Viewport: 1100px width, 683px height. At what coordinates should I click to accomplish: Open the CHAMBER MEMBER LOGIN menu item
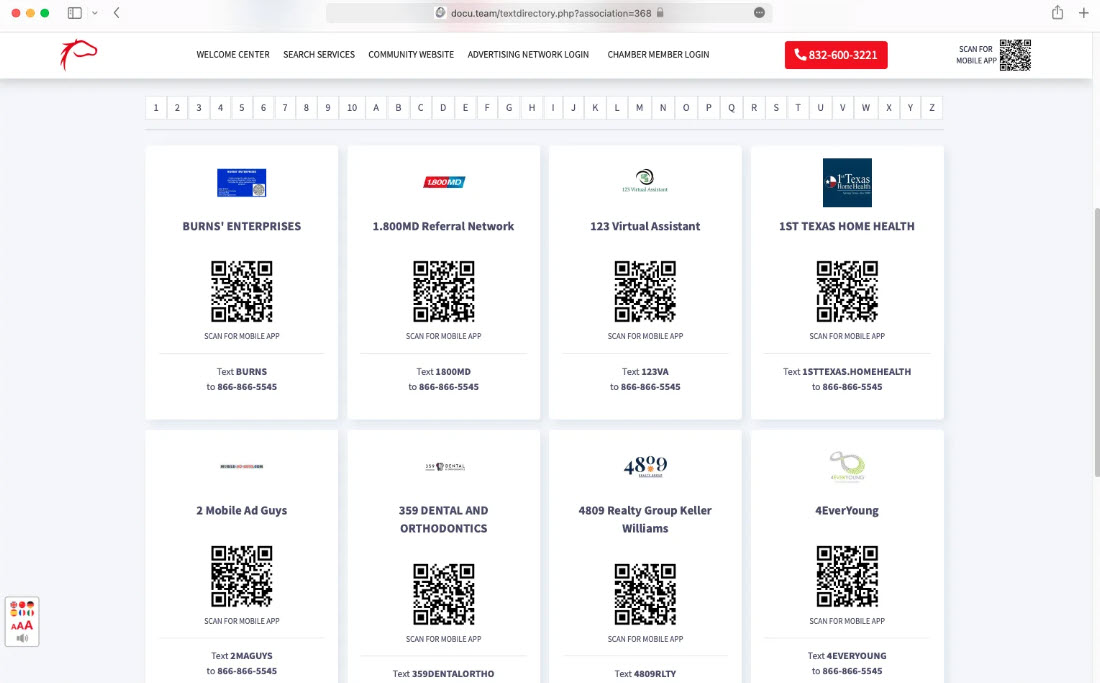[658, 55]
